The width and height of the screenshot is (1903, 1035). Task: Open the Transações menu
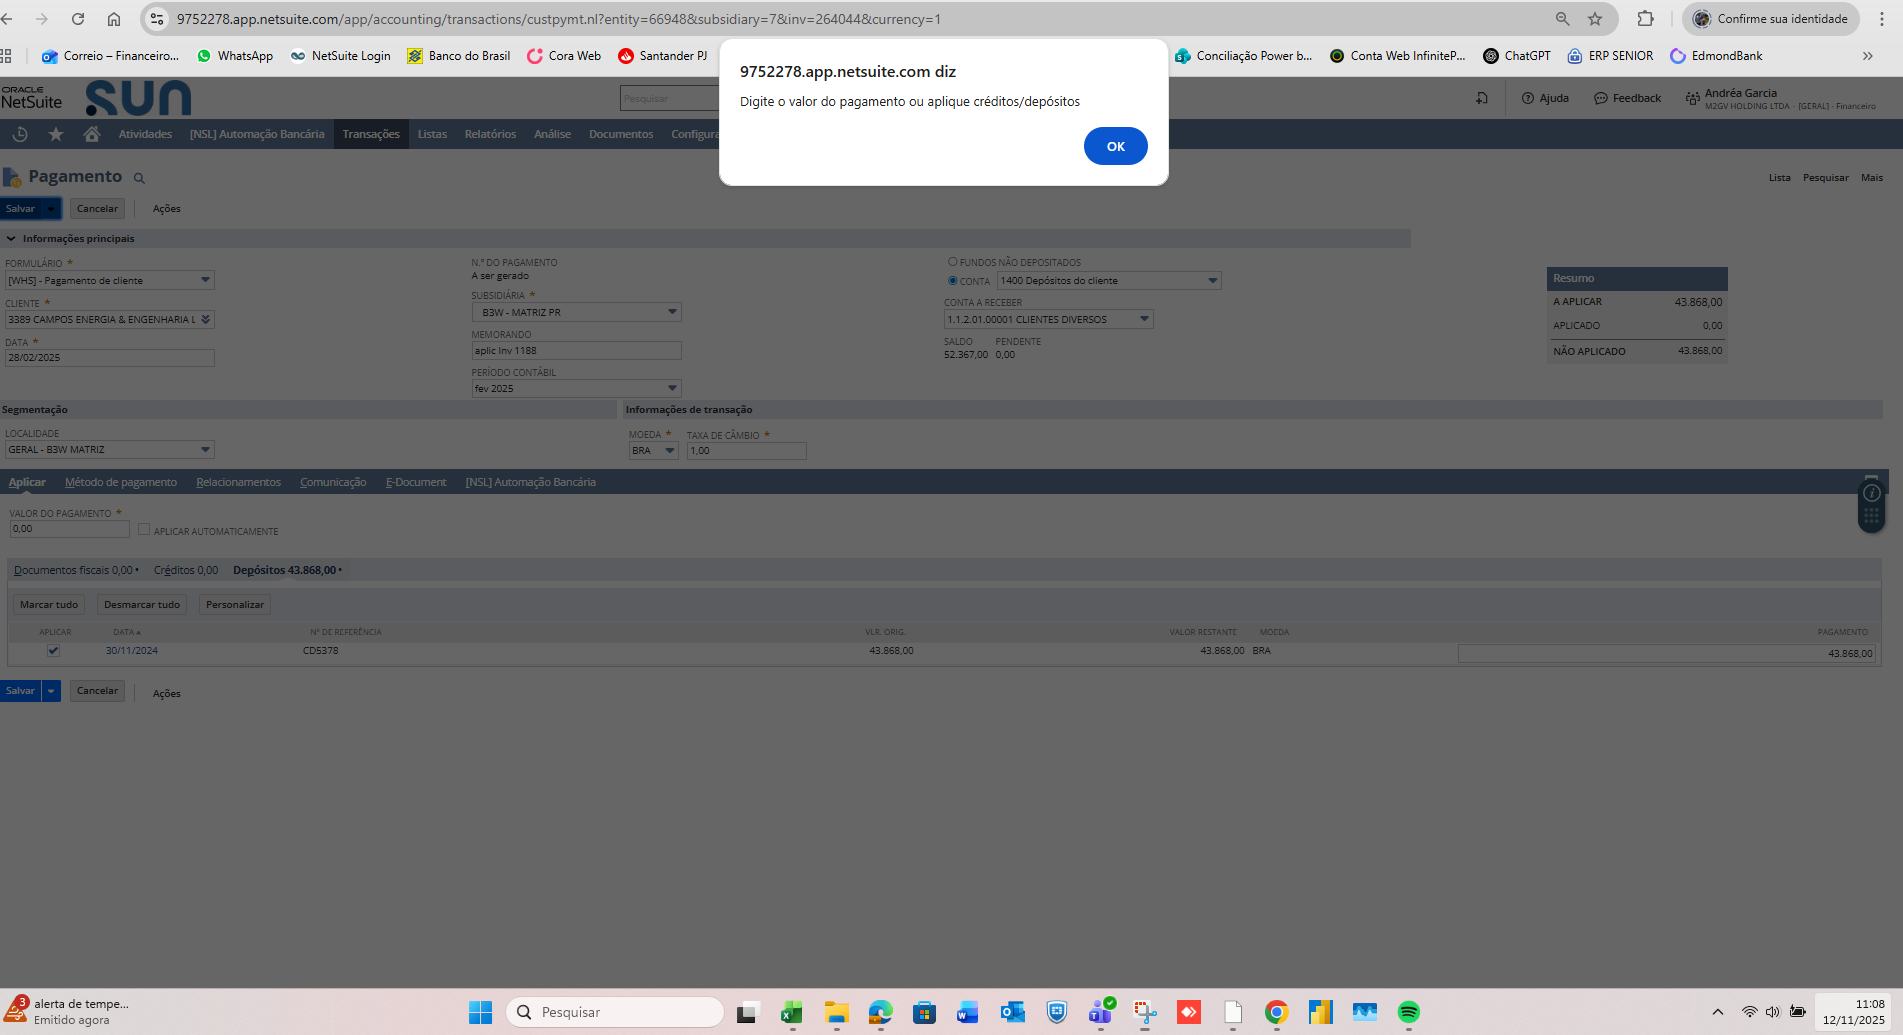(x=371, y=134)
